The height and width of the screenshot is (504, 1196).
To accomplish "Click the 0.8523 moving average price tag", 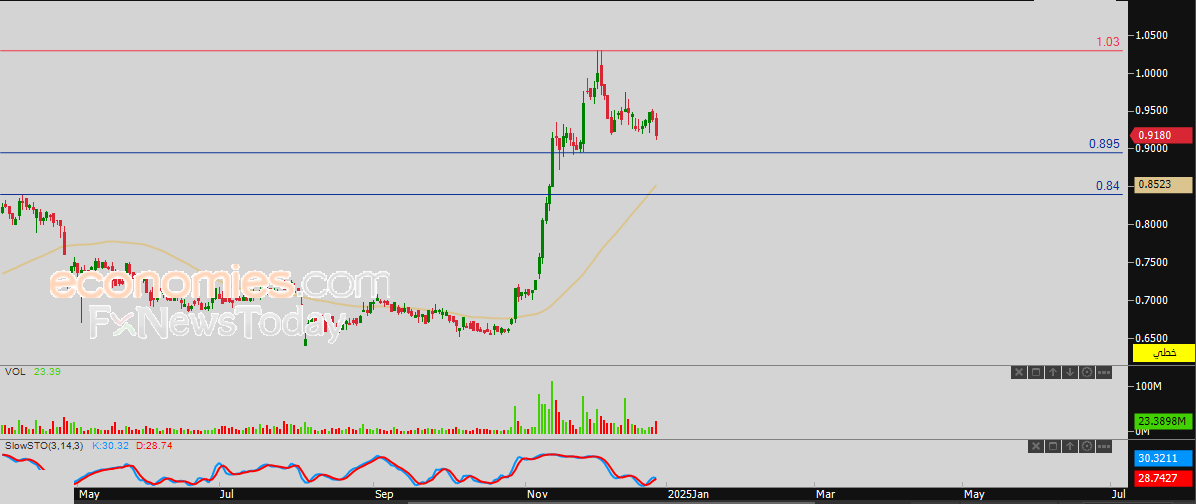I will [x=1163, y=184].
